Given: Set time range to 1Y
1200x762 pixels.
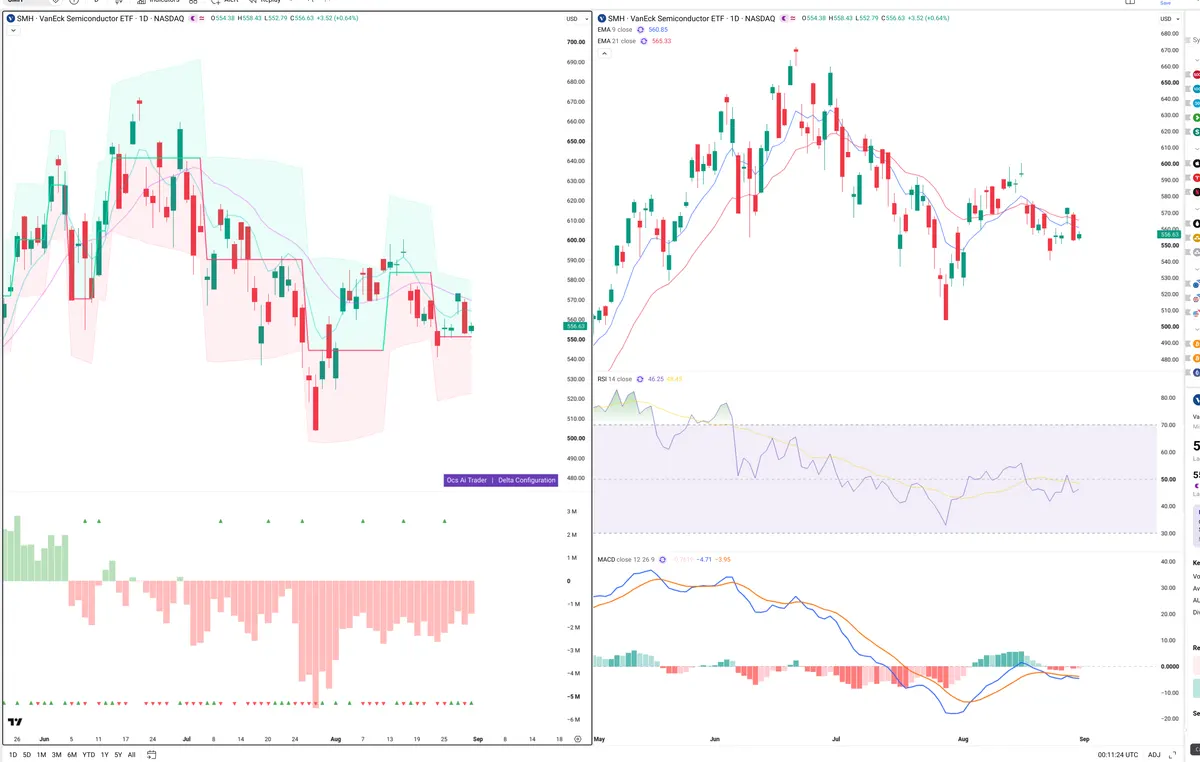Looking at the screenshot, I should pos(105,755).
